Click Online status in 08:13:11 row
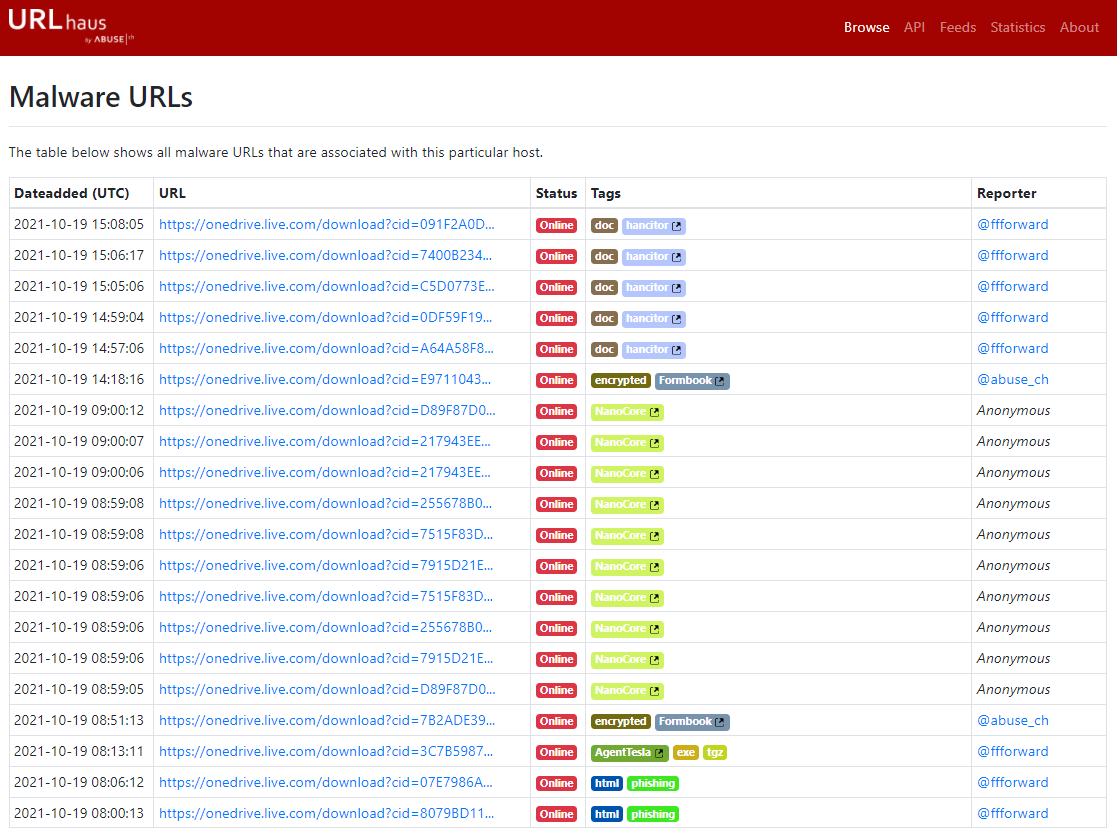This screenshot has height=828, width=1117. coord(556,752)
